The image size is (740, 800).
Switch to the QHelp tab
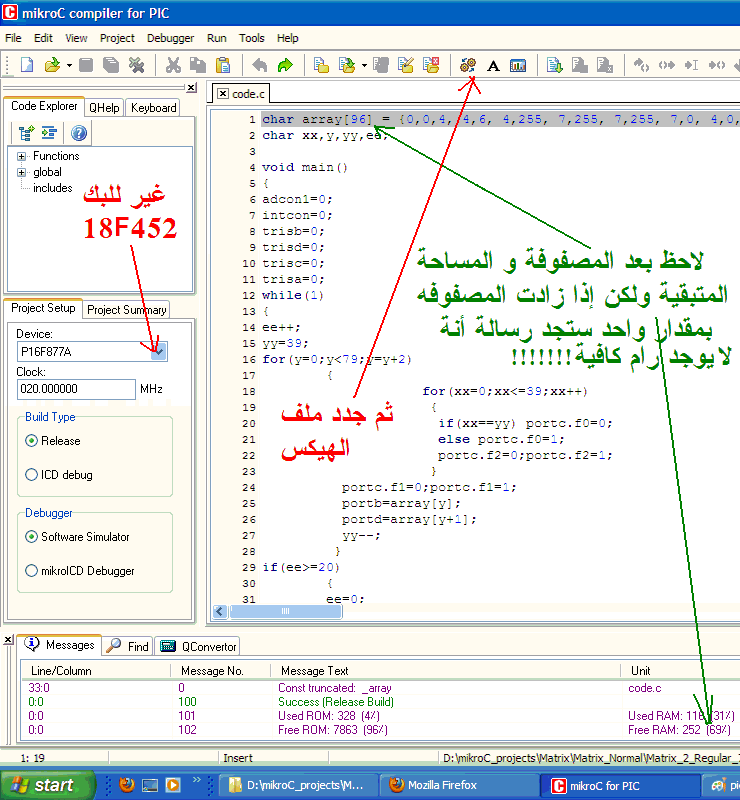[x=104, y=108]
